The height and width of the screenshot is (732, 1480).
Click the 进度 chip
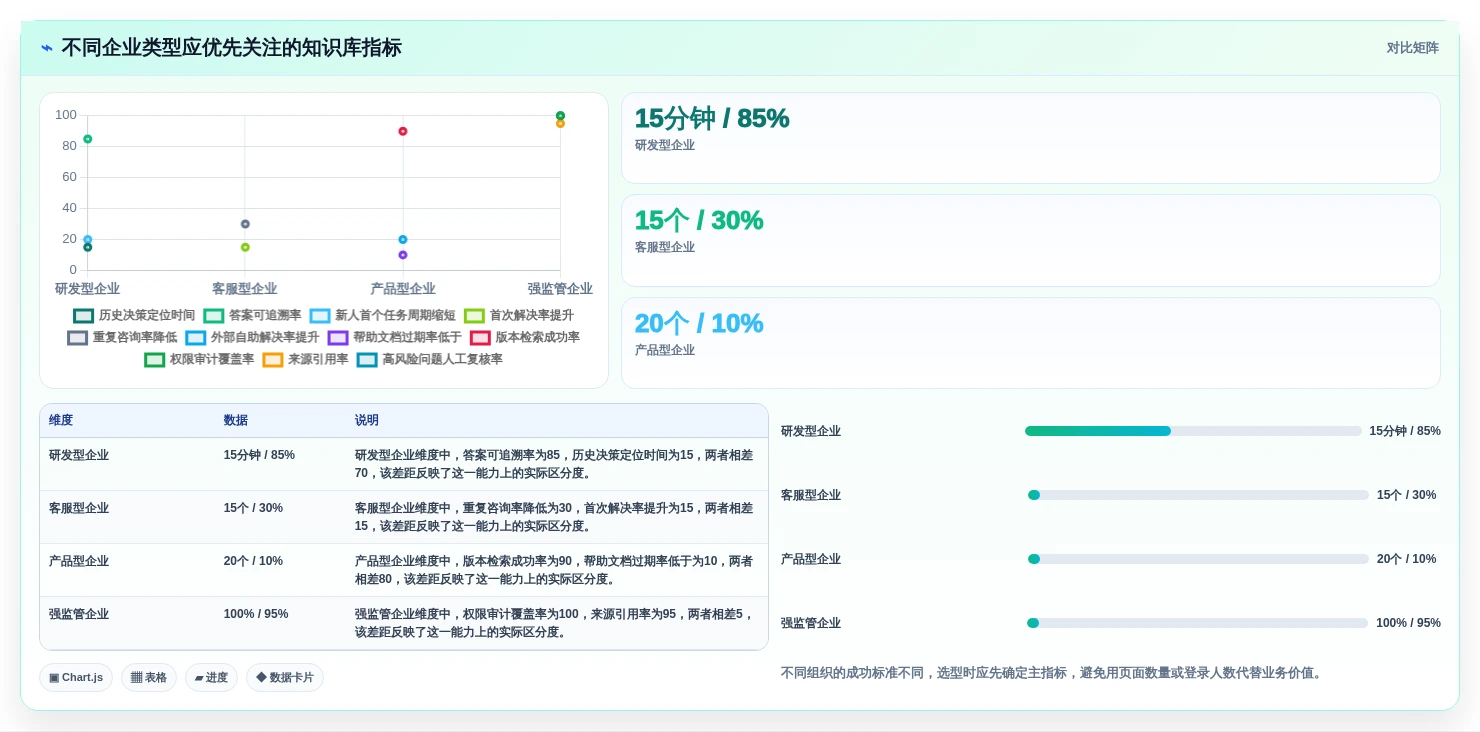211,677
